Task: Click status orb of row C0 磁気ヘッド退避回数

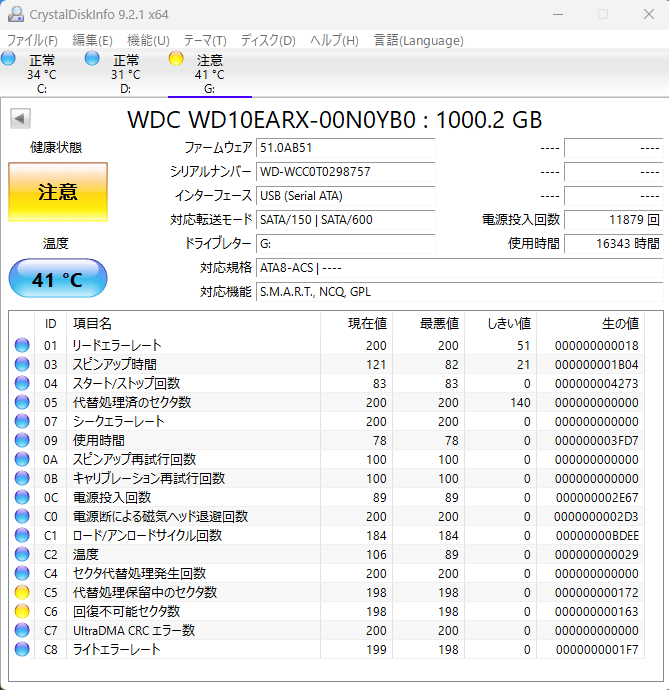Action: pos(22,516)
